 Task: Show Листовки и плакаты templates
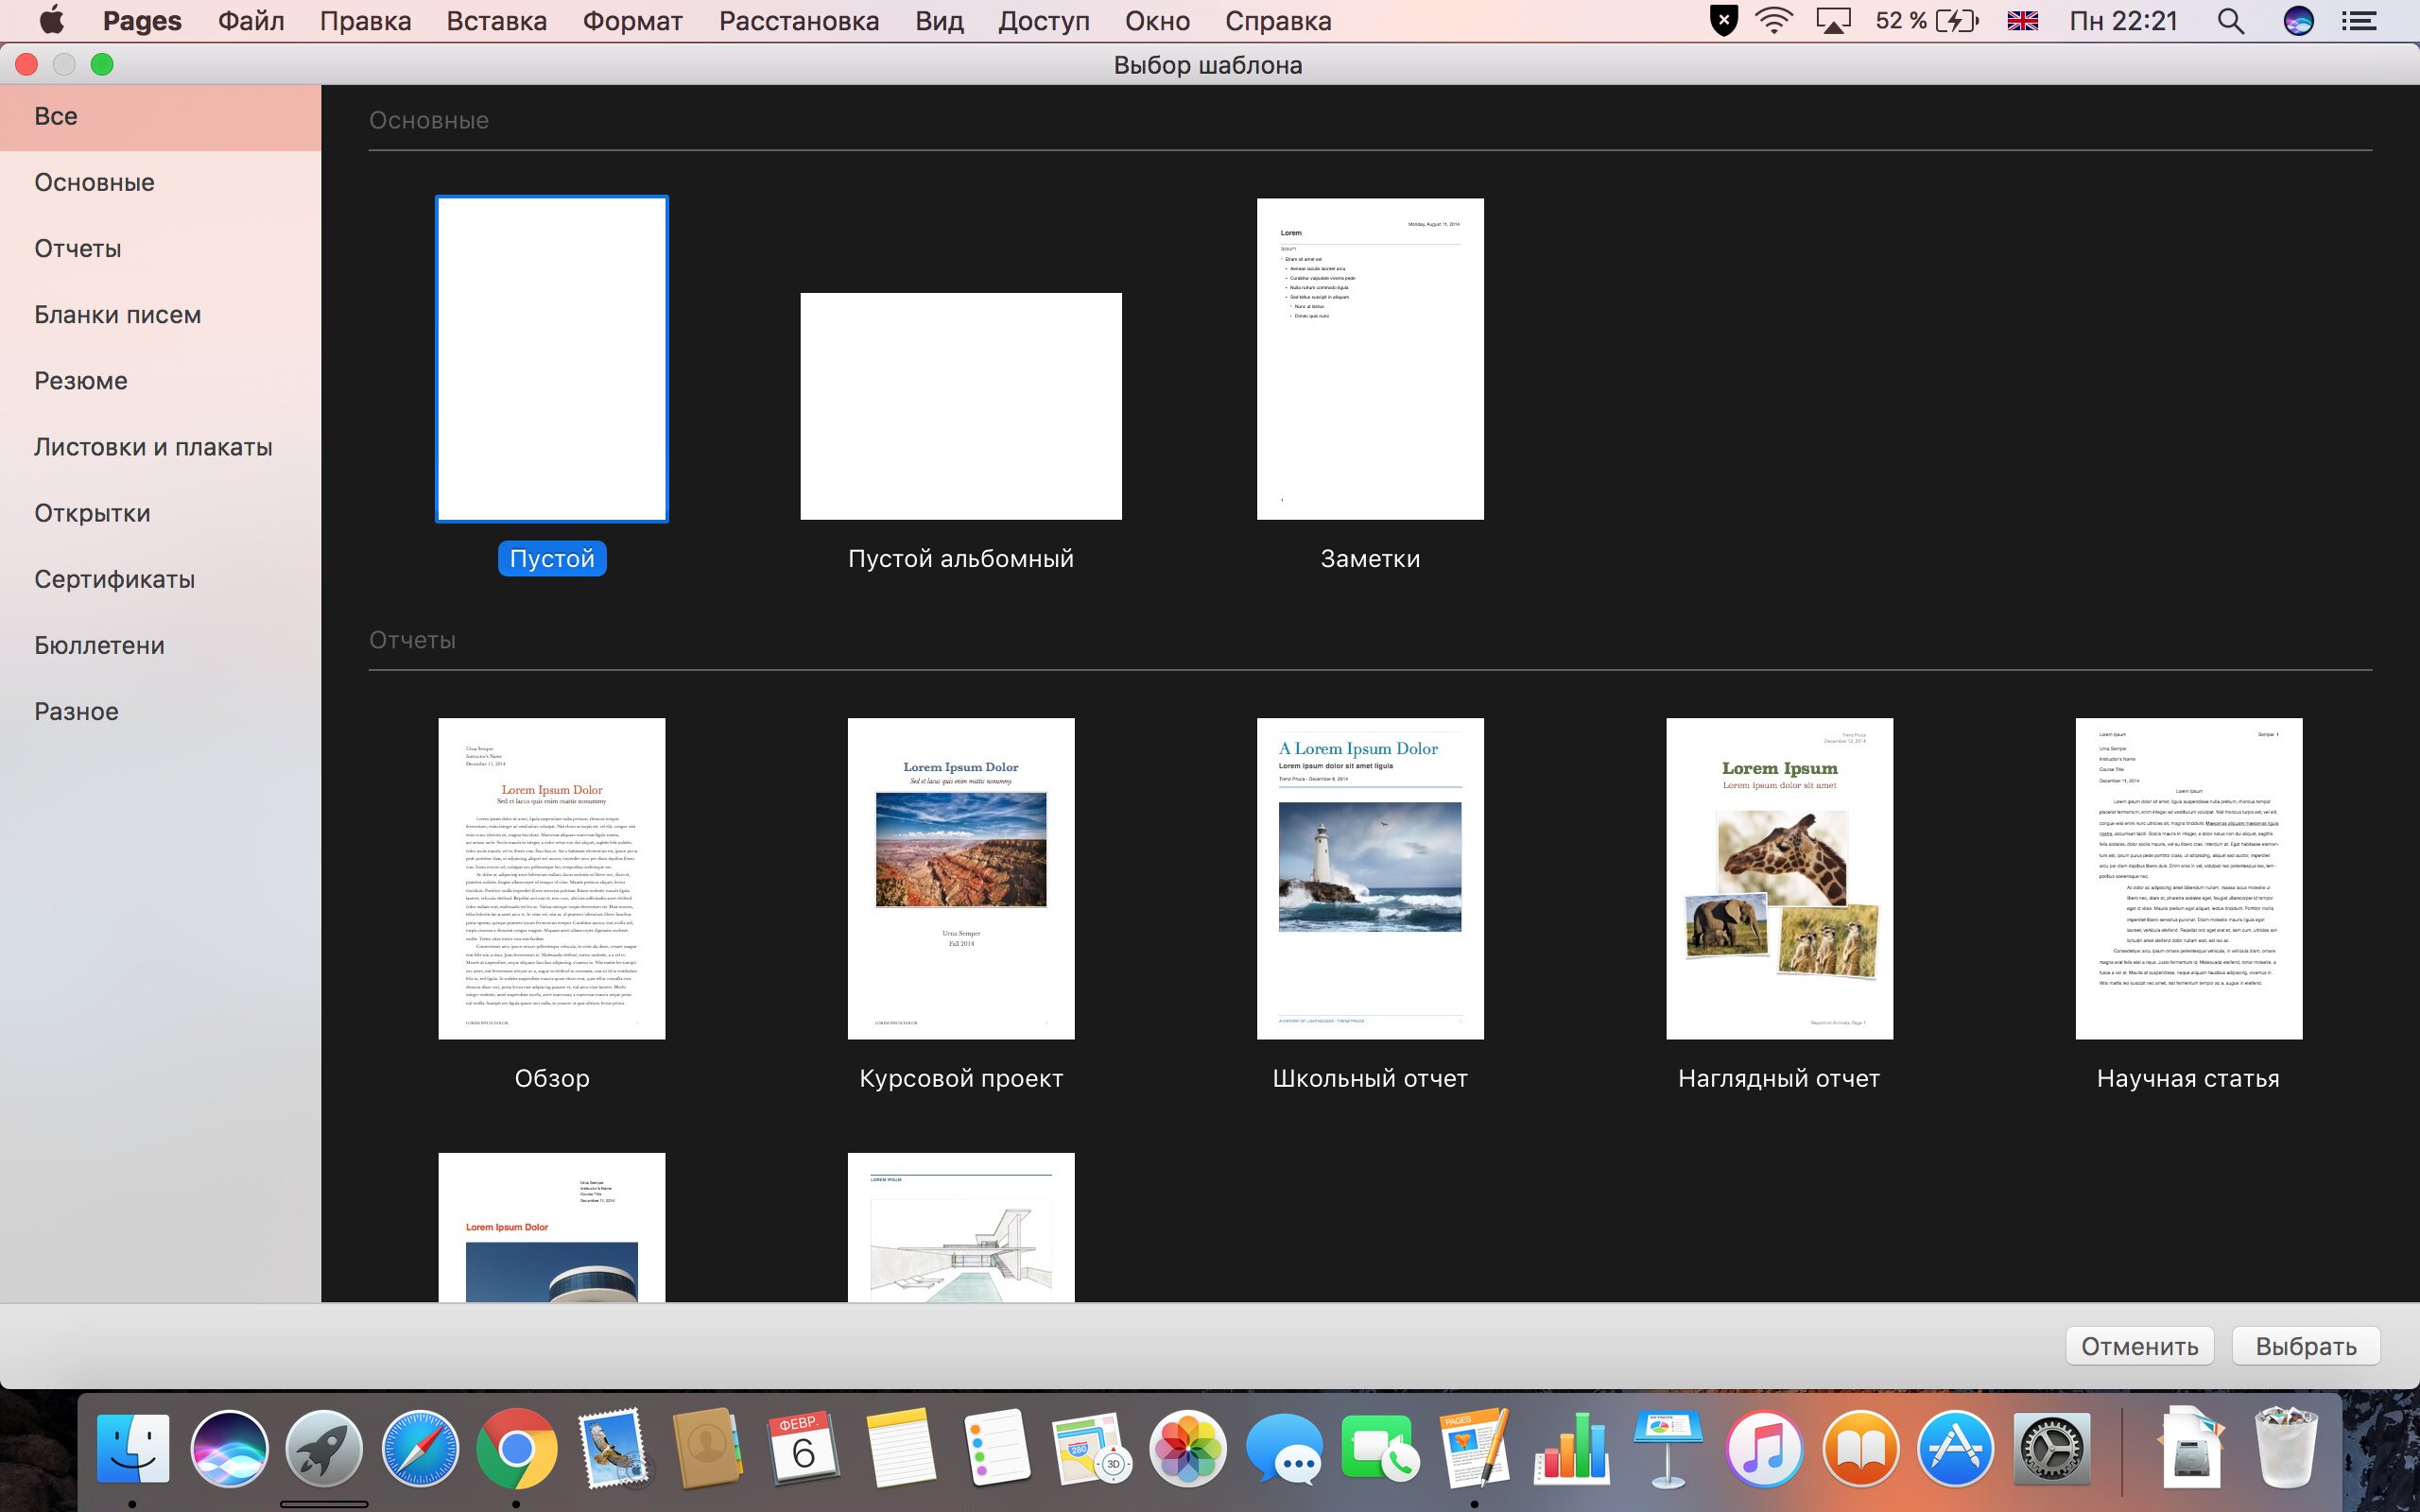[x=153, y=447]
